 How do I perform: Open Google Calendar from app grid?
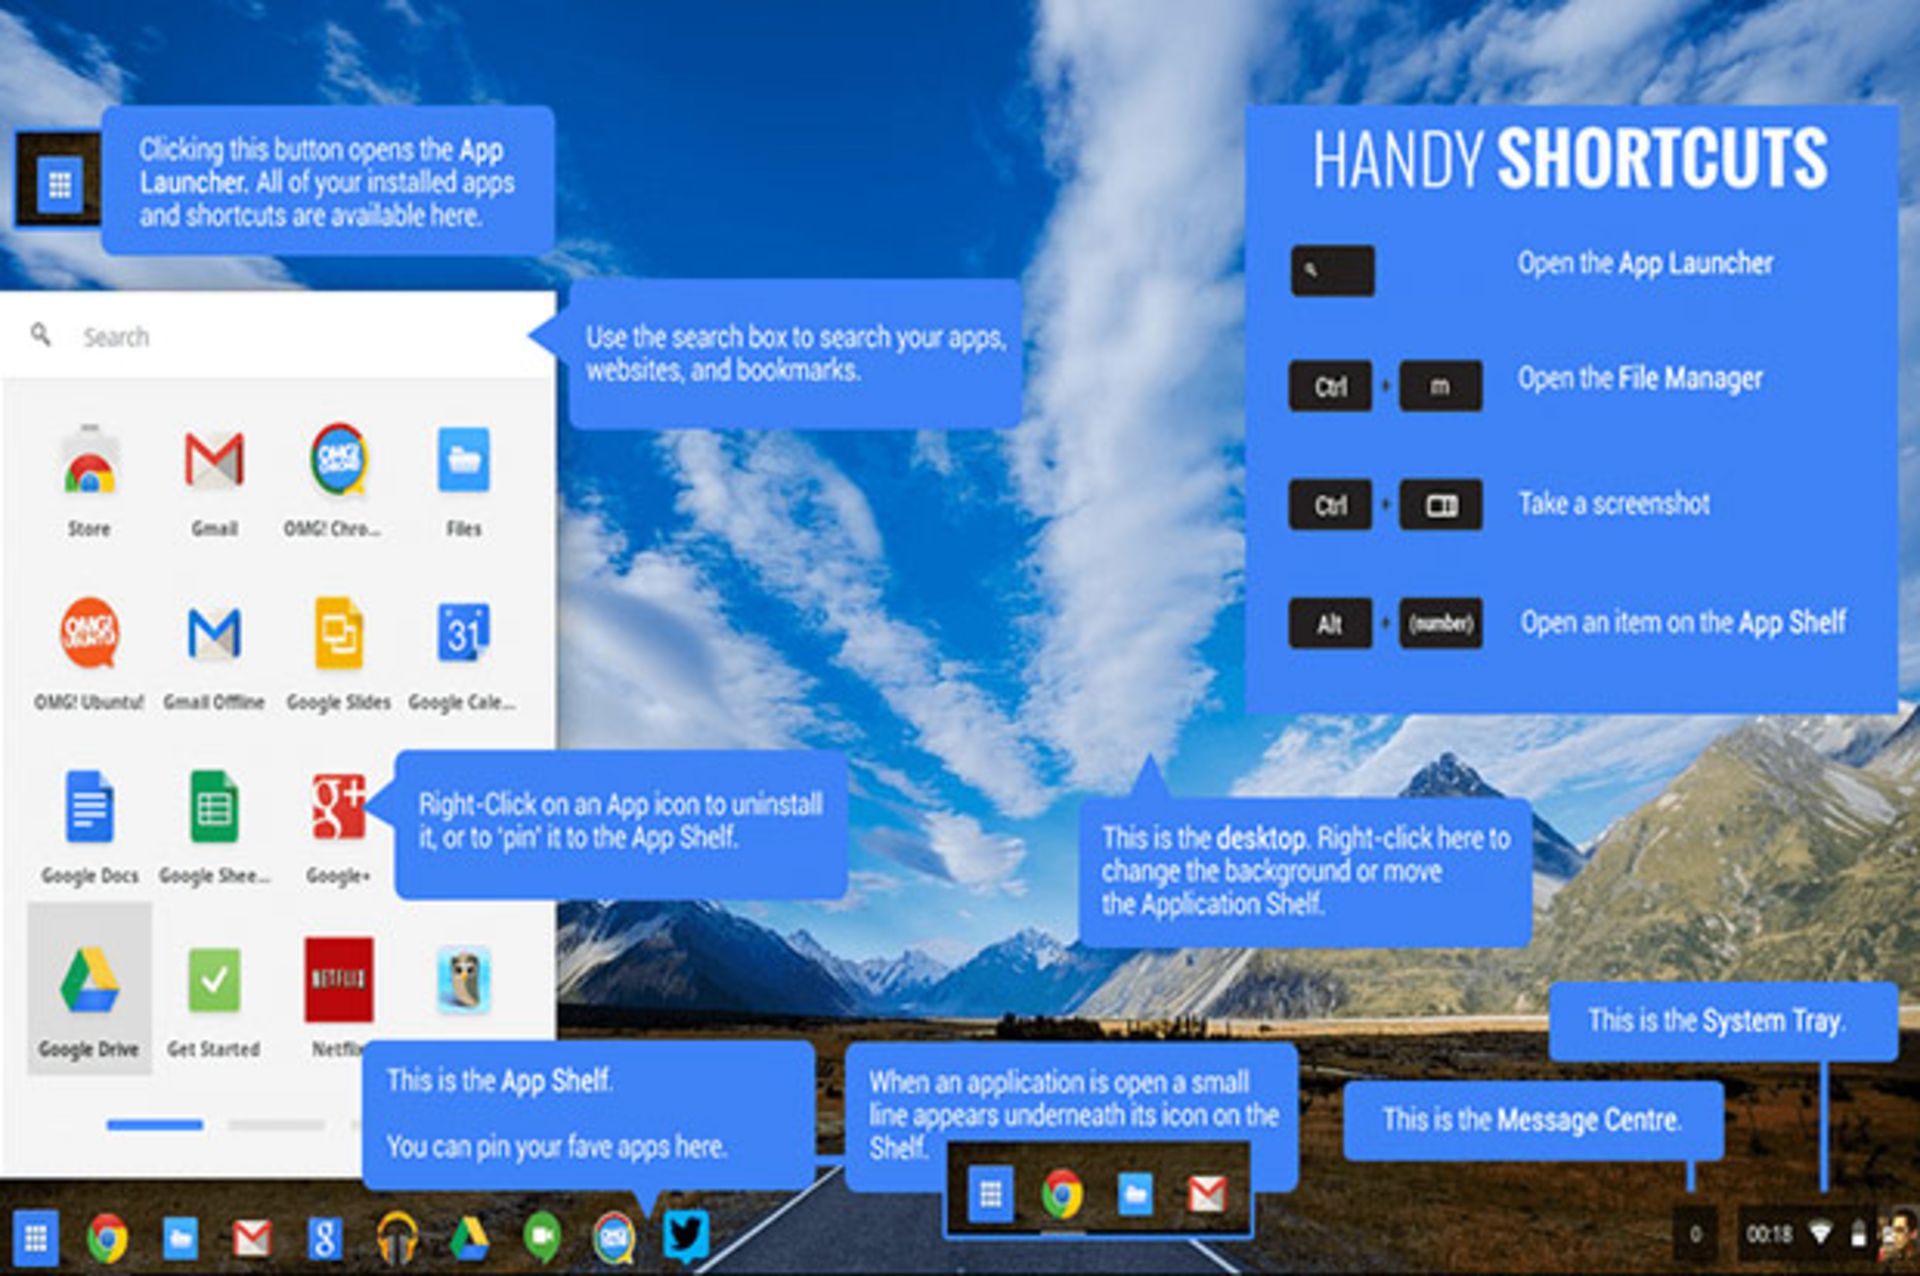click(462, 634)
